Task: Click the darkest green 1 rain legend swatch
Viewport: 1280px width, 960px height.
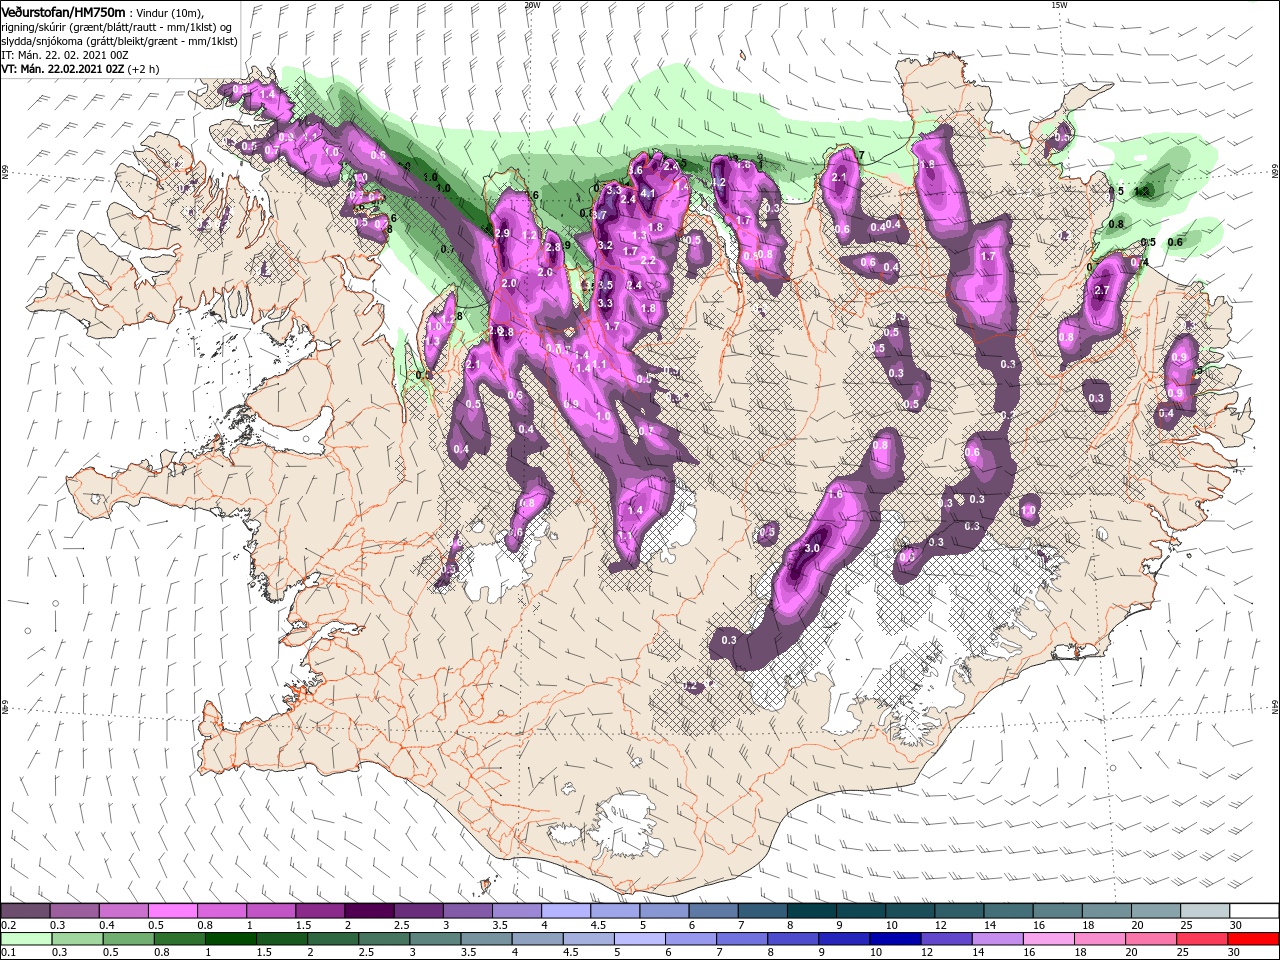Action: point(233,939)
